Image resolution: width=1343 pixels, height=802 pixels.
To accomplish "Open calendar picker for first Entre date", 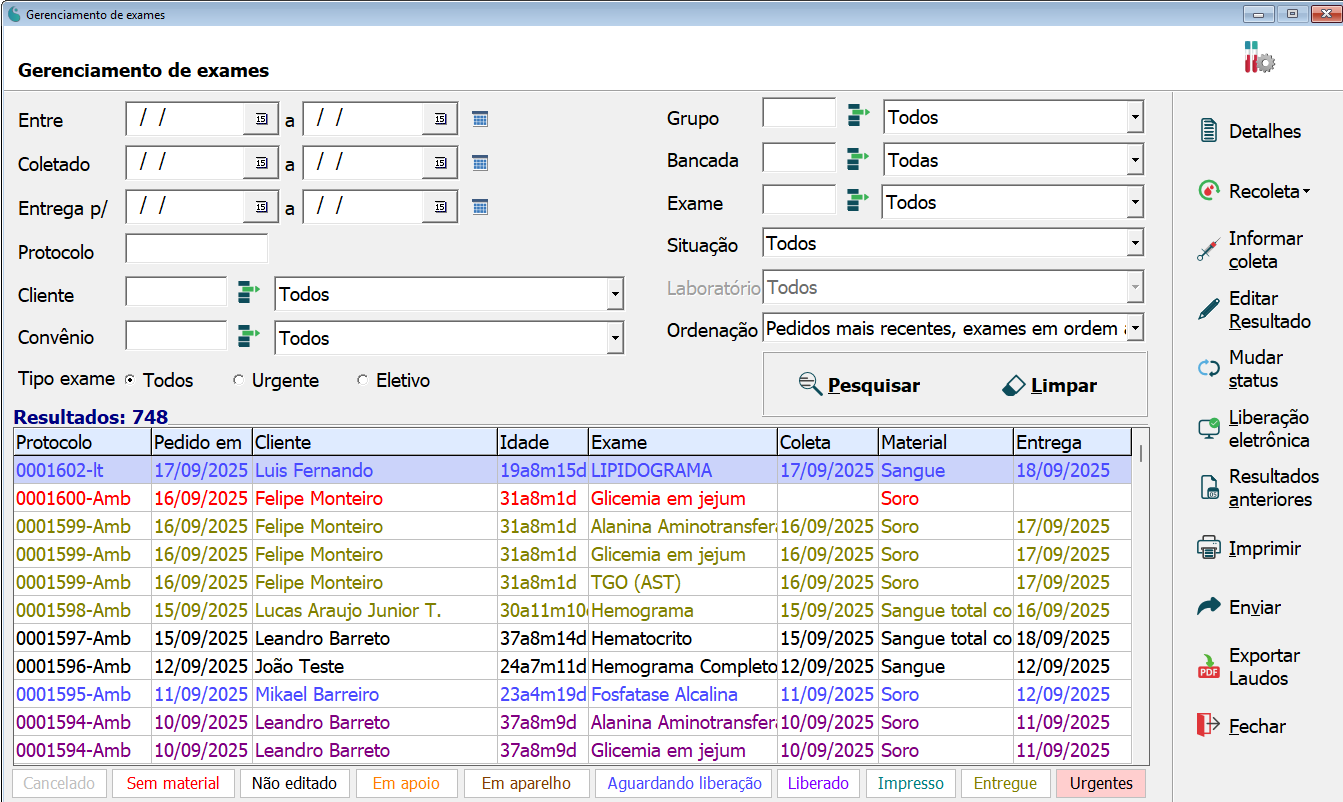I will tap(261, 119).
